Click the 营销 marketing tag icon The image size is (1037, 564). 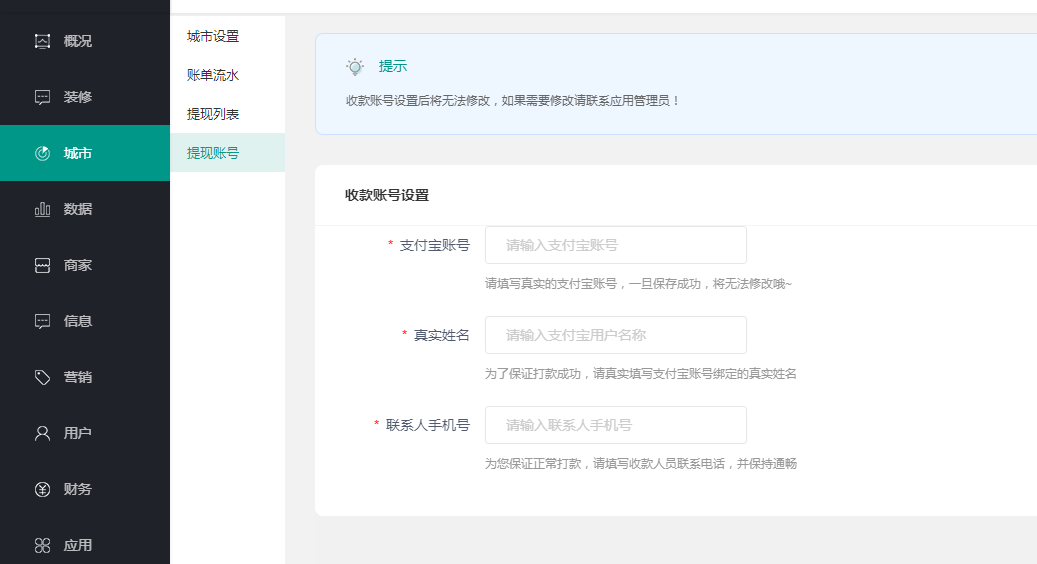(x=42, y=377)
